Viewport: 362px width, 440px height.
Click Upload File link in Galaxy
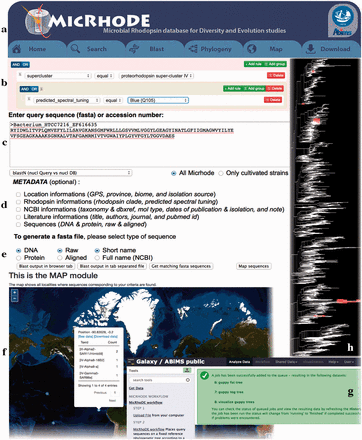tap(141, 415)
